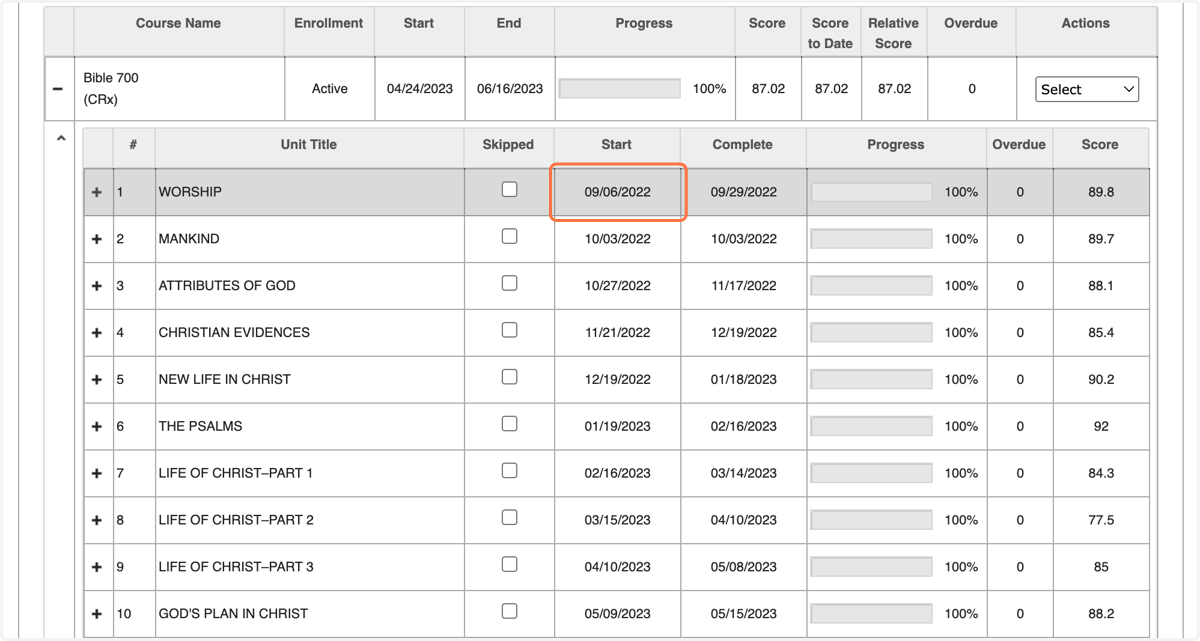Select the CHRISTIAN EVIDENCES title
1200x641 pixels.
[x=234, y=333]
